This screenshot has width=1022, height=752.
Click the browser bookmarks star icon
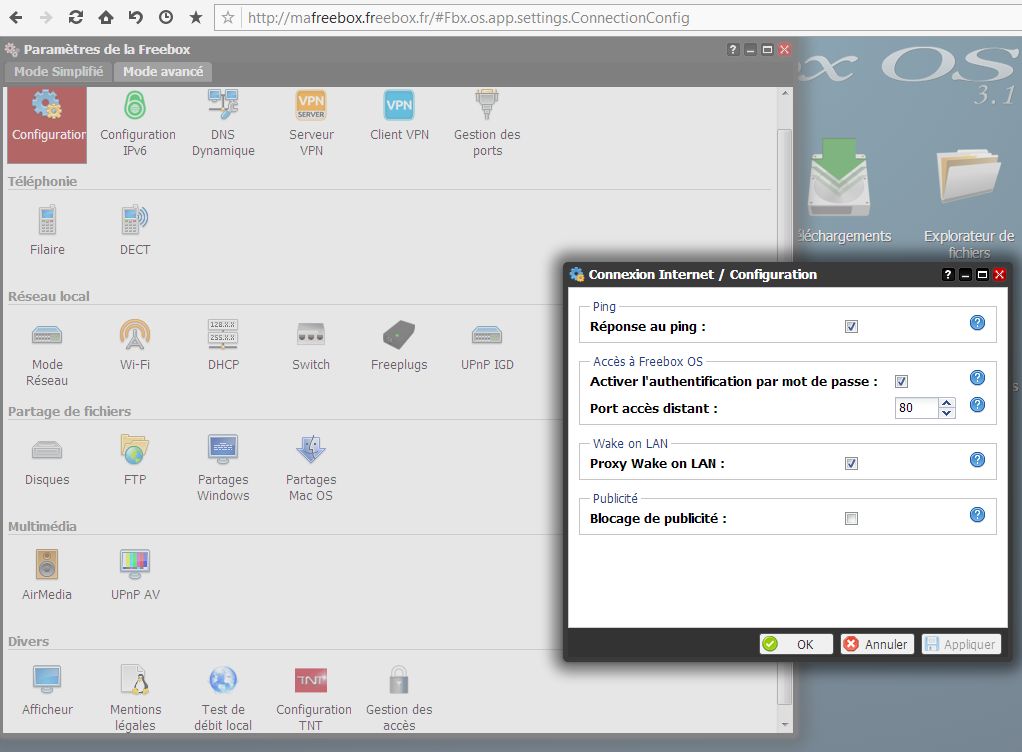click(196, 18)
